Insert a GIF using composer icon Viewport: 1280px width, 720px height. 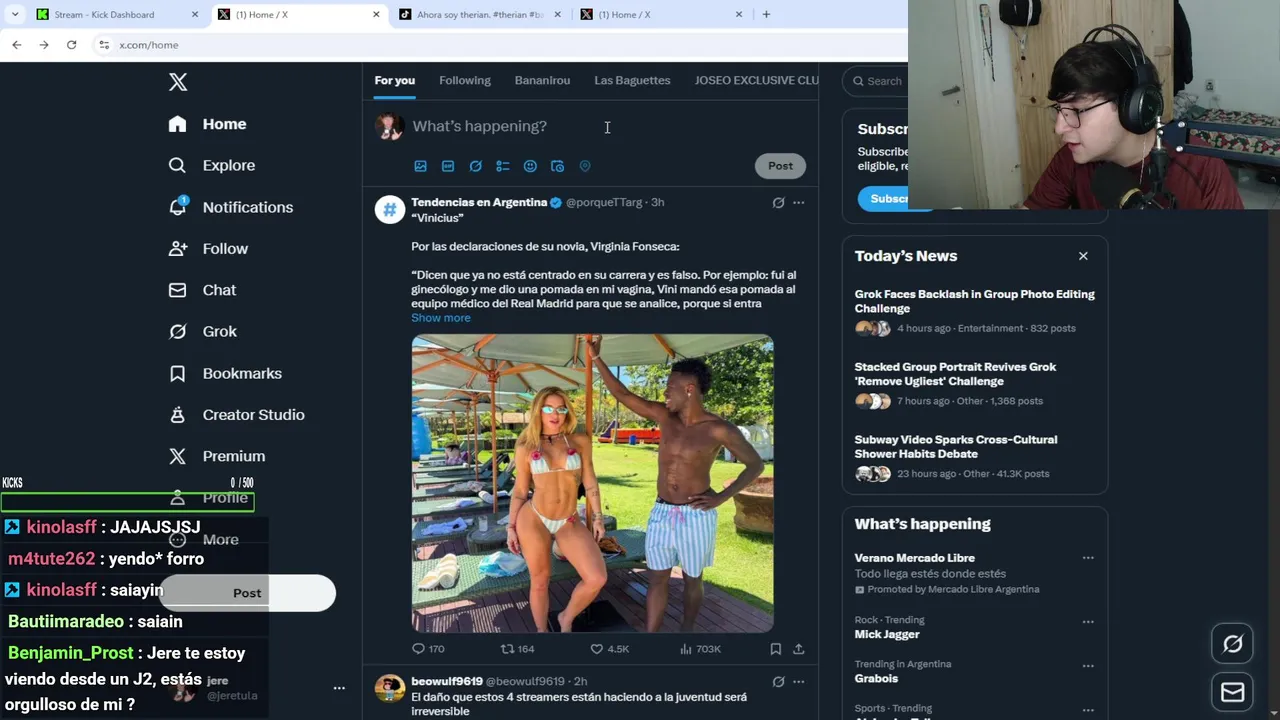[x=448, y=166]
